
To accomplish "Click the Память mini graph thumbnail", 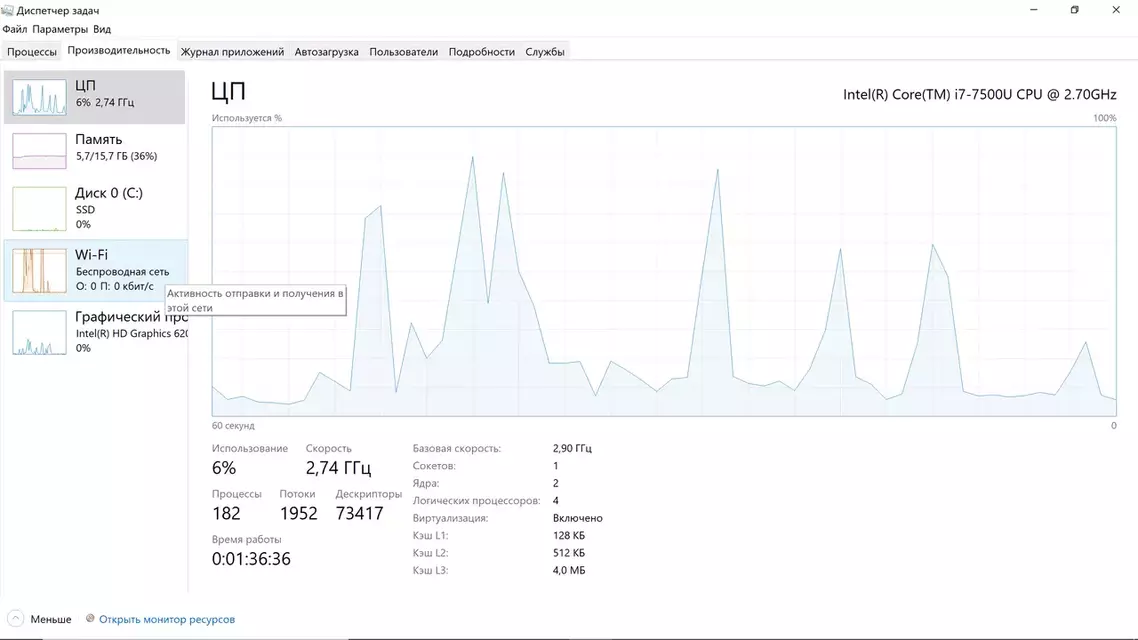I will tap(39, 151).
